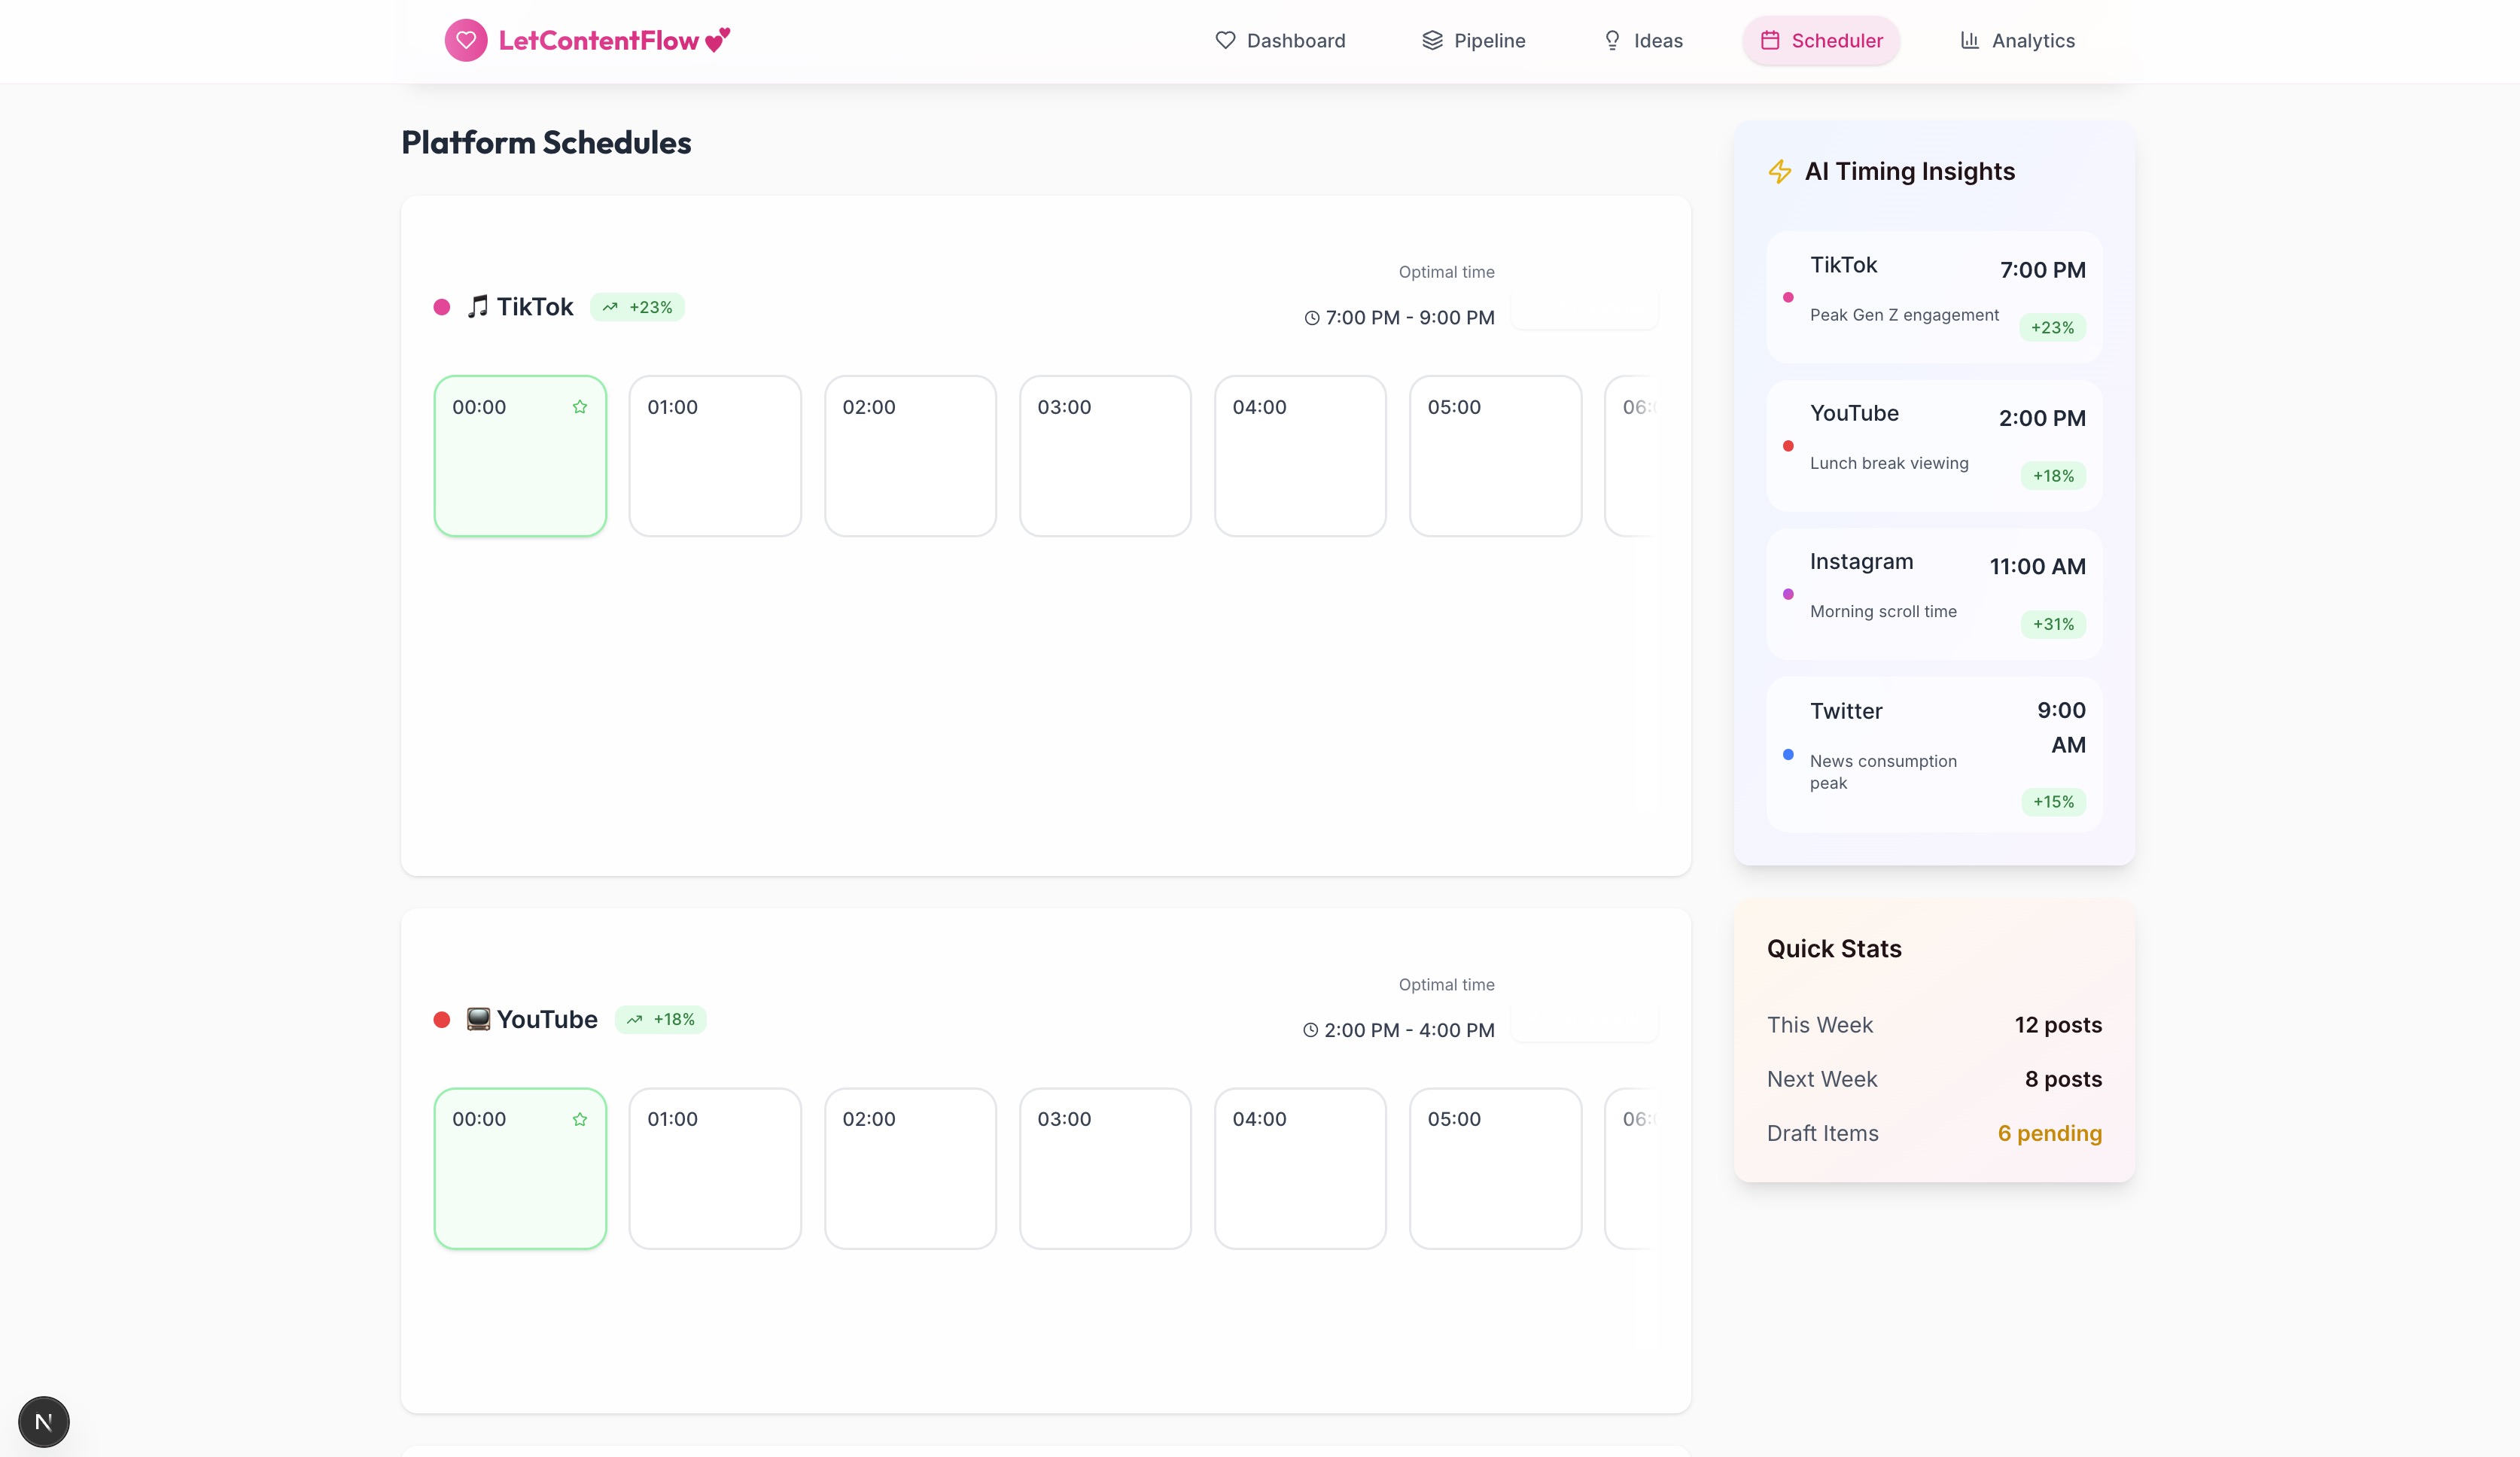Click the star icon in TikTok 00:00 slot

[580, 407]
